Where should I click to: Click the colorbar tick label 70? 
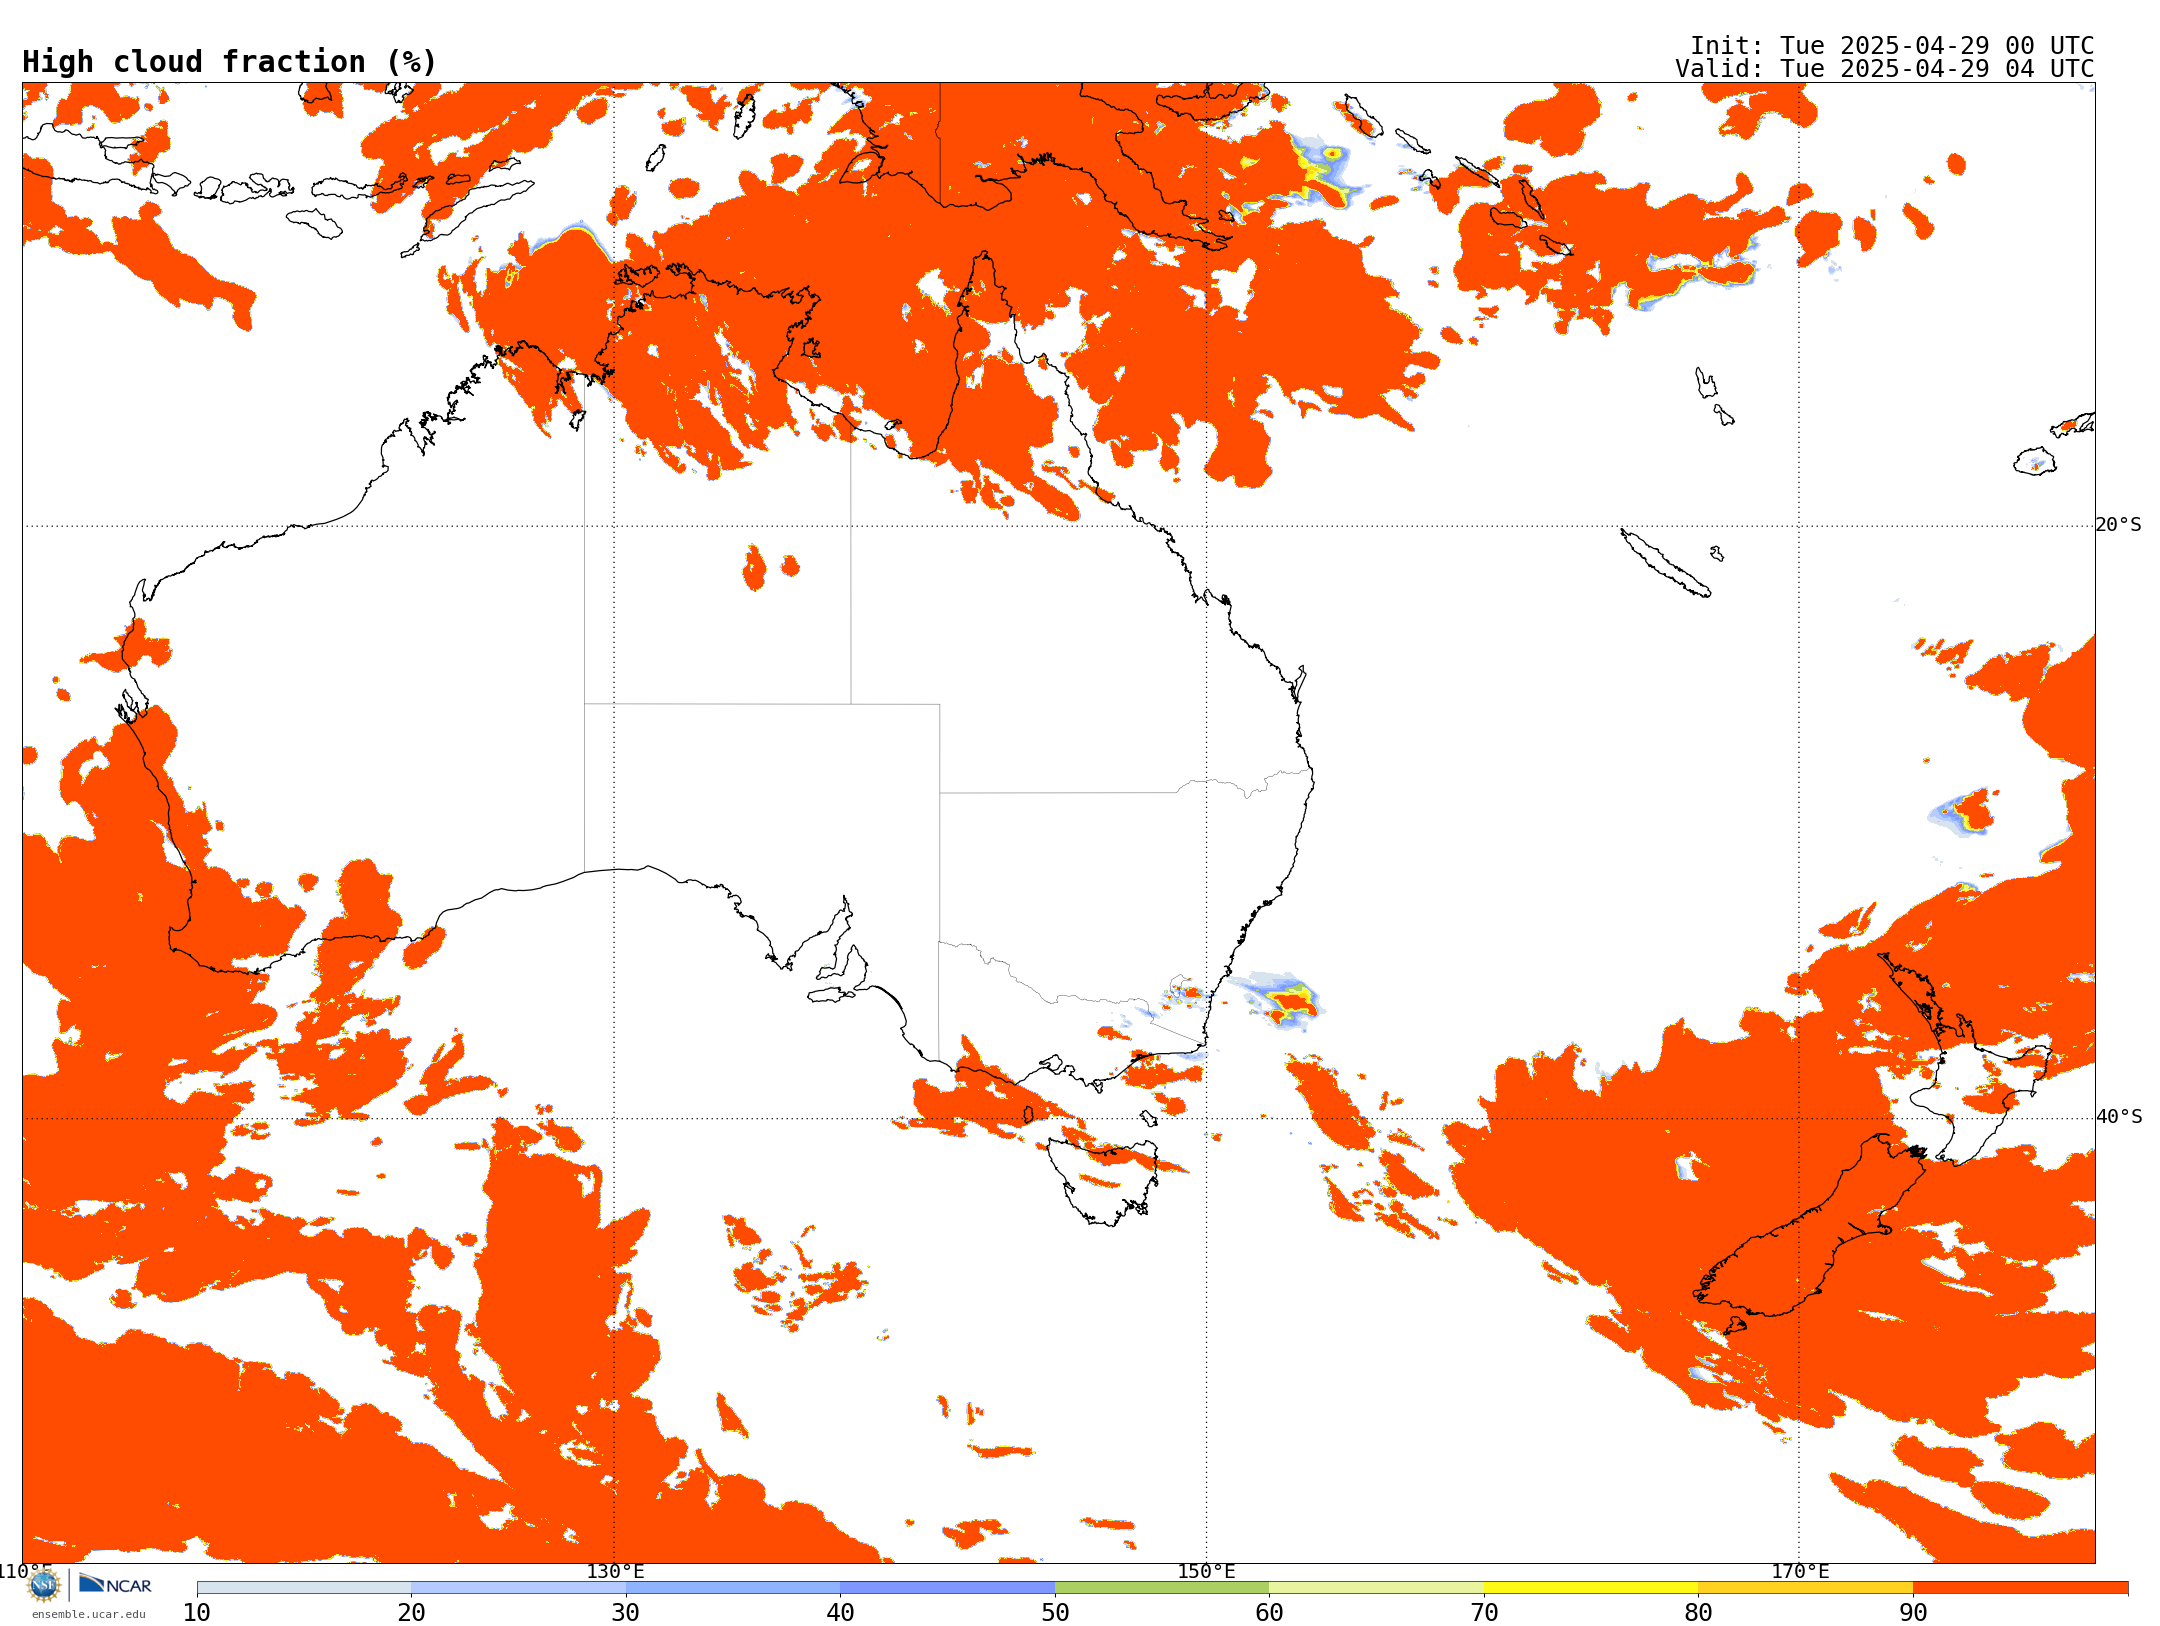1484,1612
